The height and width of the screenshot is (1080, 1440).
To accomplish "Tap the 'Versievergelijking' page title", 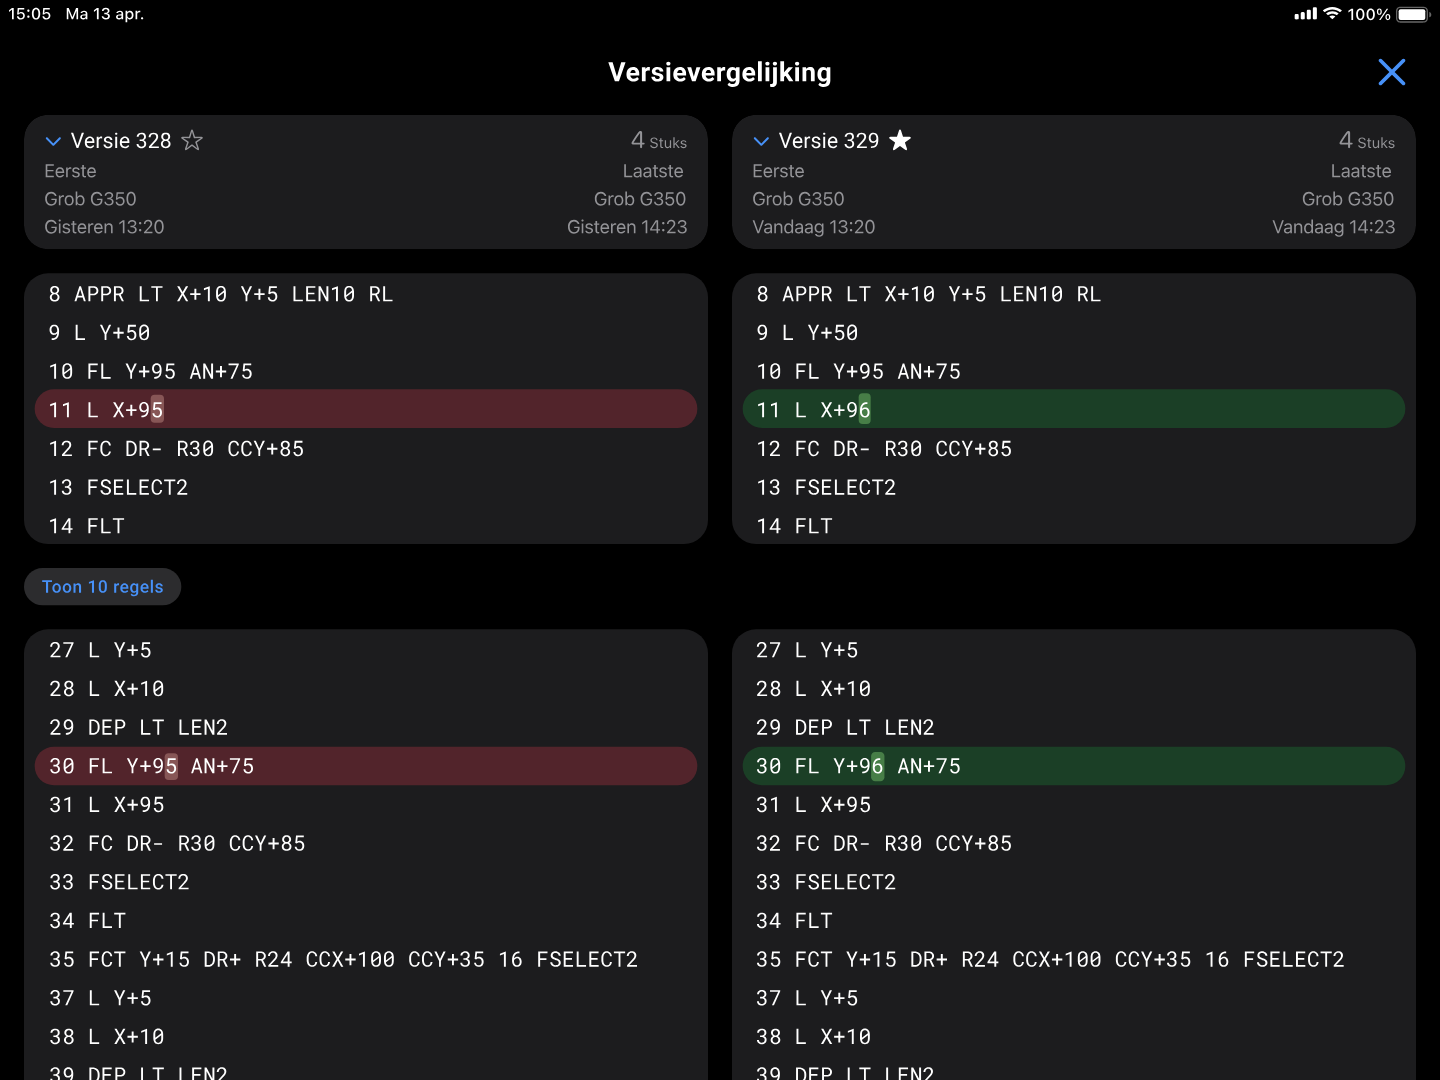I will pos(720,72).
